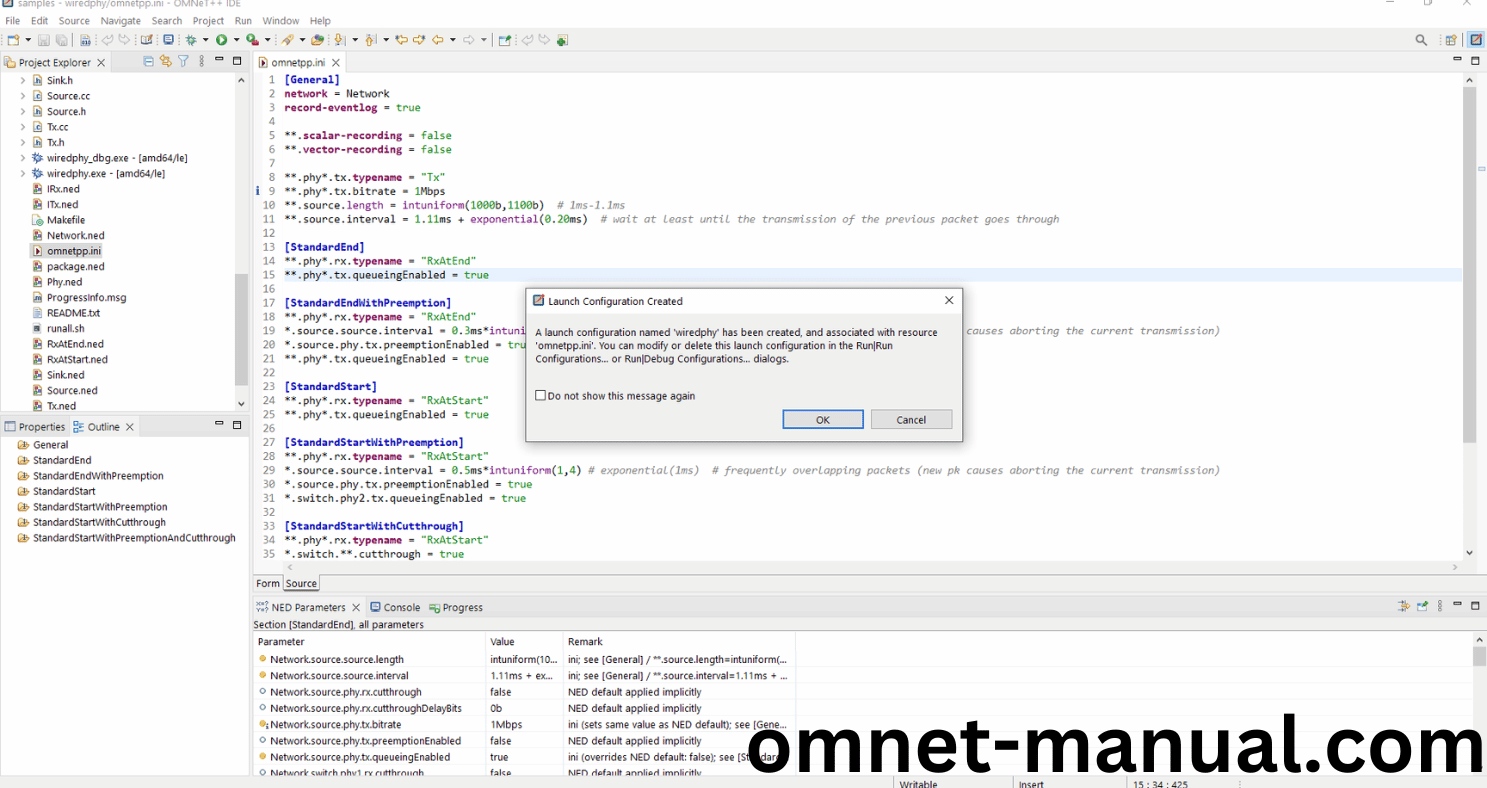Cancel the Launch Configuration Created dialog
This screenshot has height=788, width=1487.
911,419
